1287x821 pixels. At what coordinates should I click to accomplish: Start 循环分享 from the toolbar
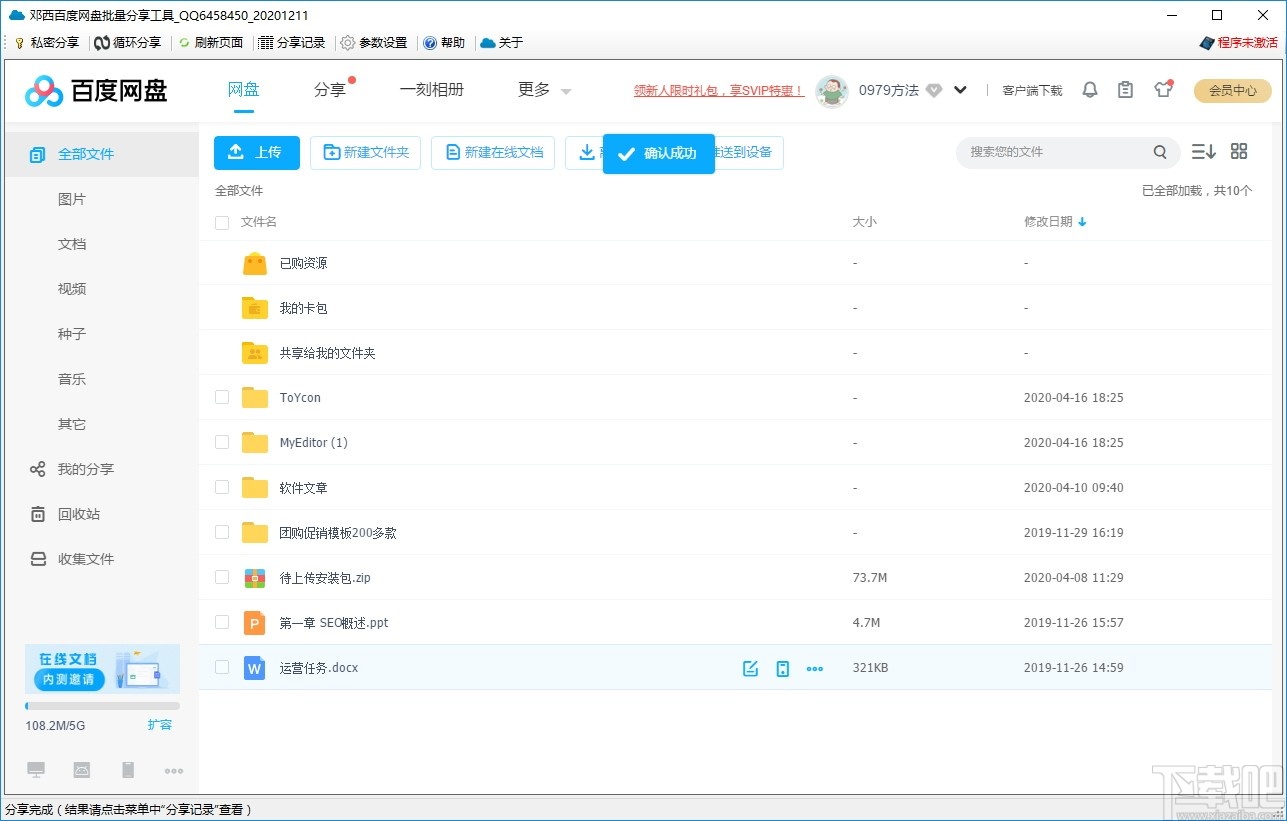pyautogui.click(x=127, y=43)
